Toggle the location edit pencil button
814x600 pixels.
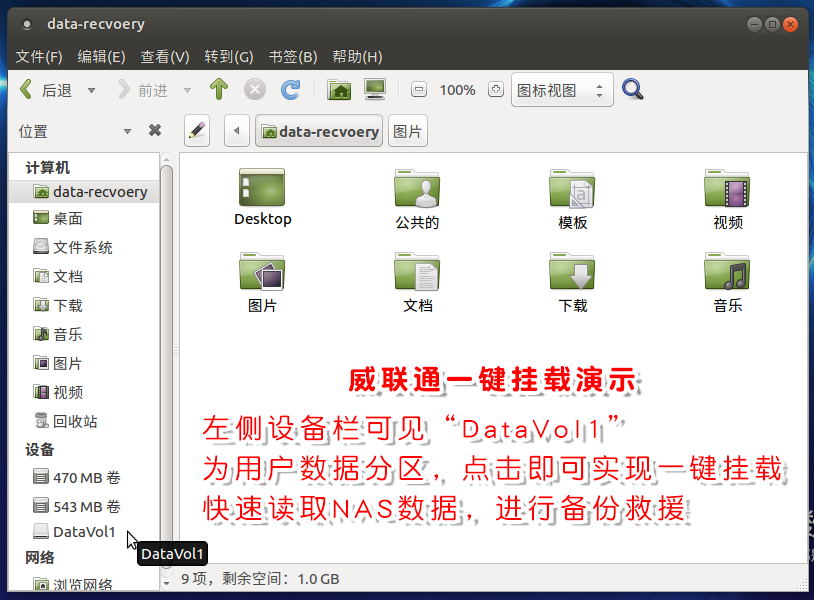pos(197,131)
